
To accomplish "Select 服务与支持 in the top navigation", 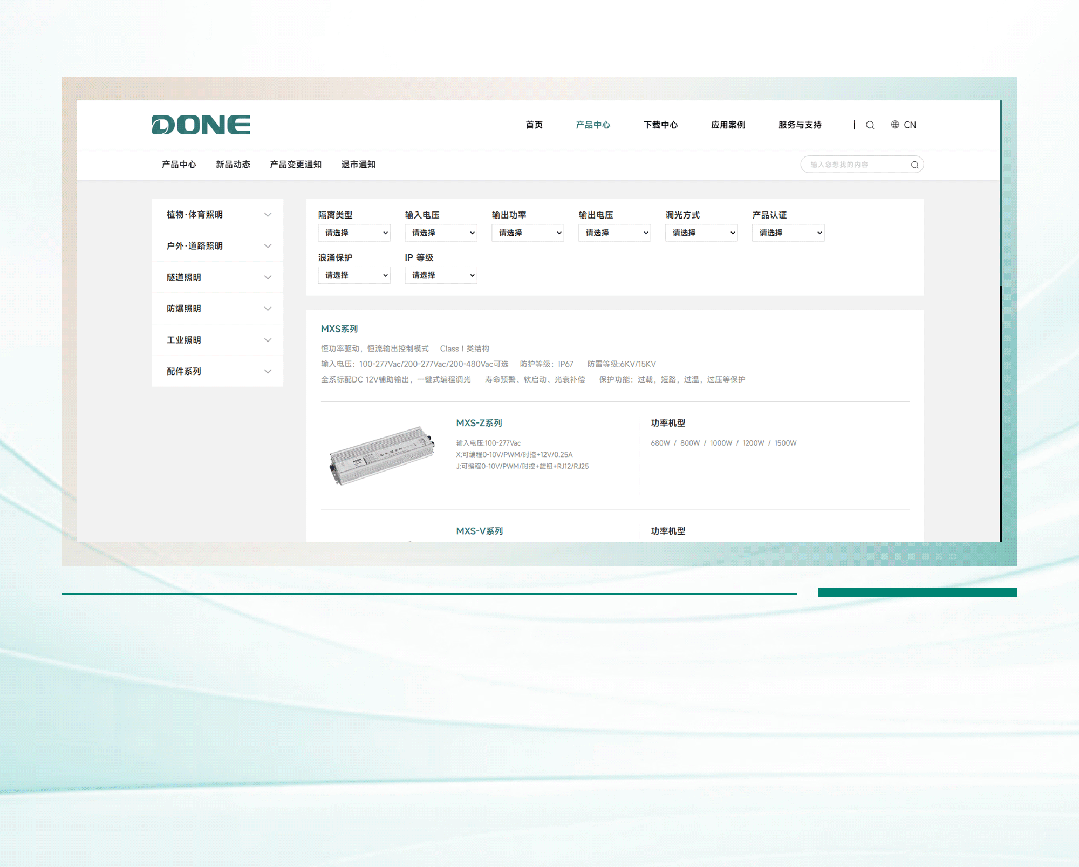I will (800, 125).
